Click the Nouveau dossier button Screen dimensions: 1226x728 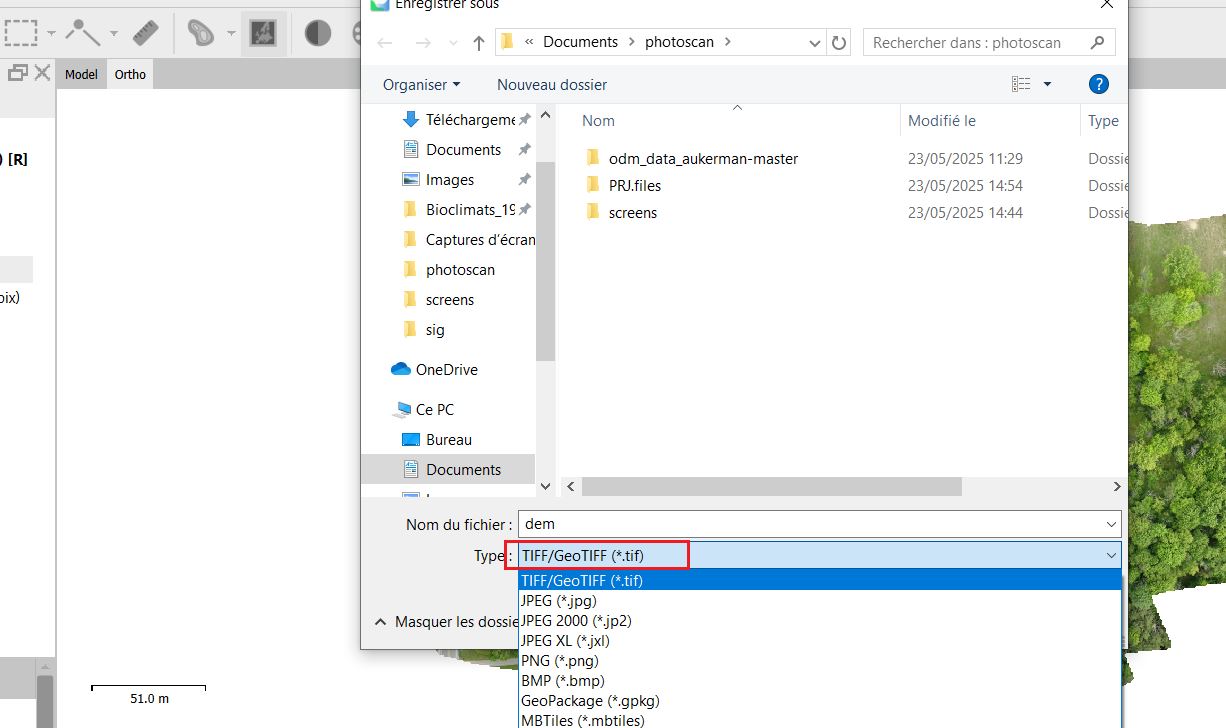[551, 85]
